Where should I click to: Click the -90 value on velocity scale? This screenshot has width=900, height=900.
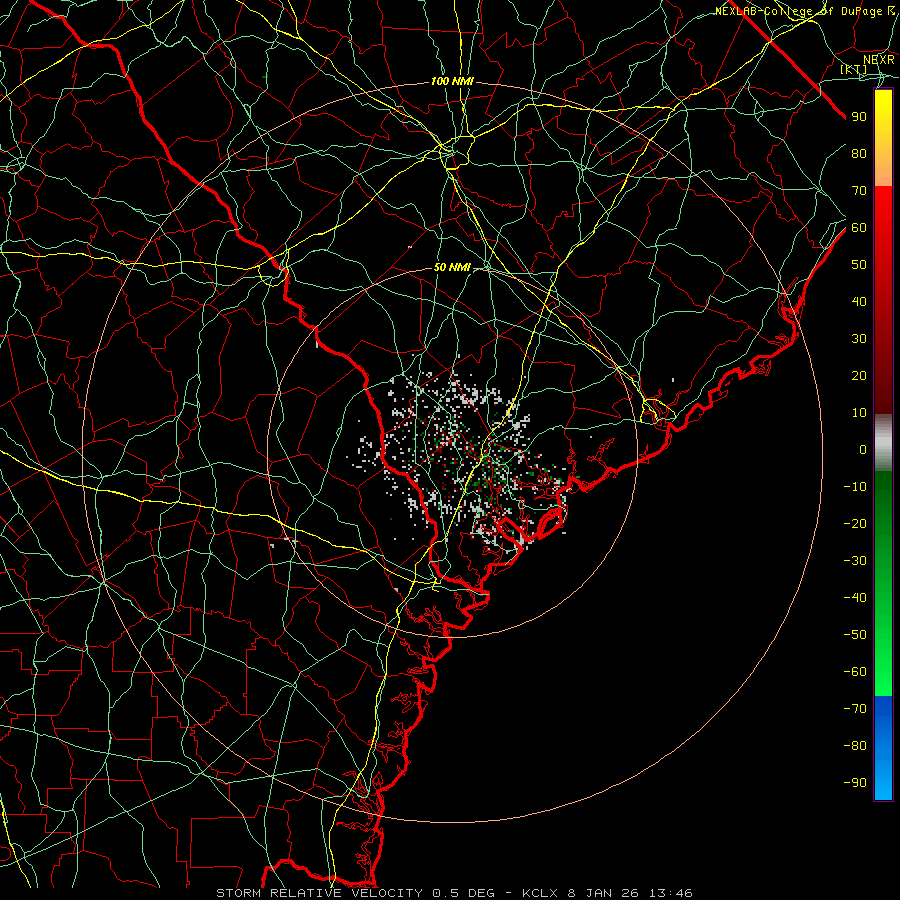(855, 783)
